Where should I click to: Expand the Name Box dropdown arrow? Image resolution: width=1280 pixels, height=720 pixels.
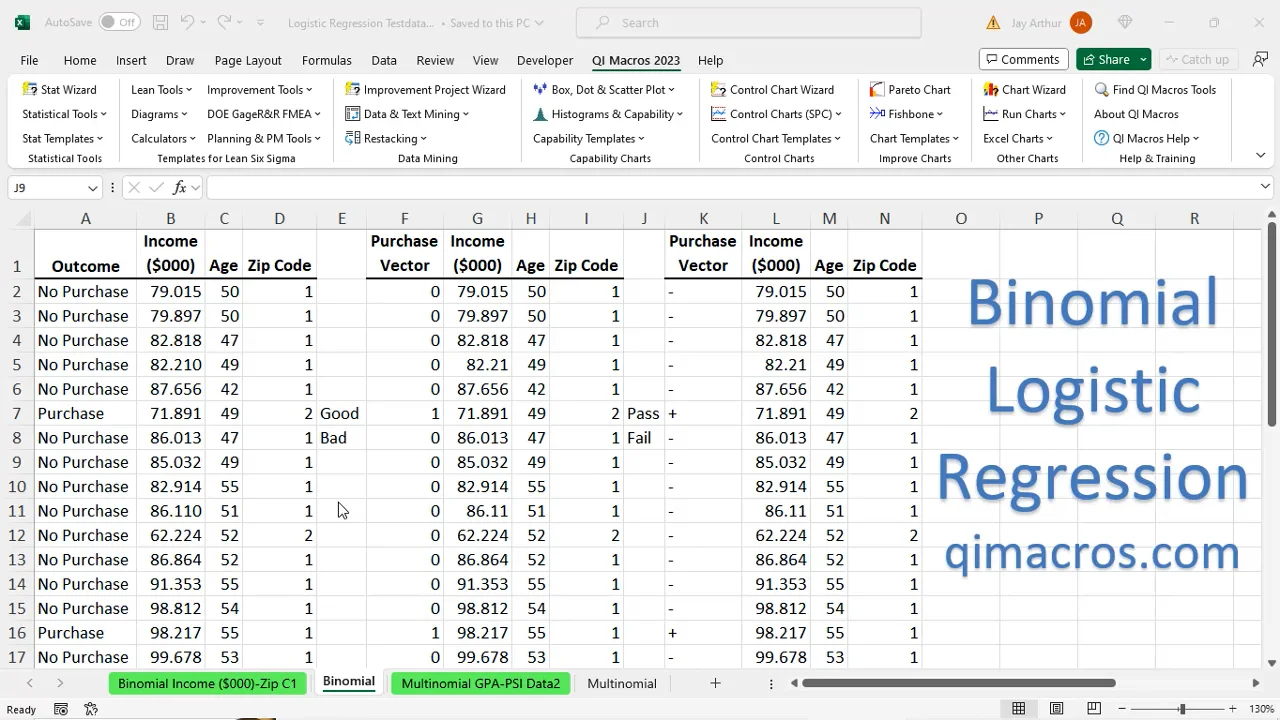point(92,188)
